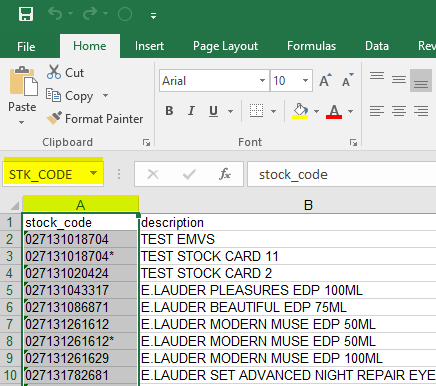
Task: Click Top Align icon
Action: coord(377,76)
